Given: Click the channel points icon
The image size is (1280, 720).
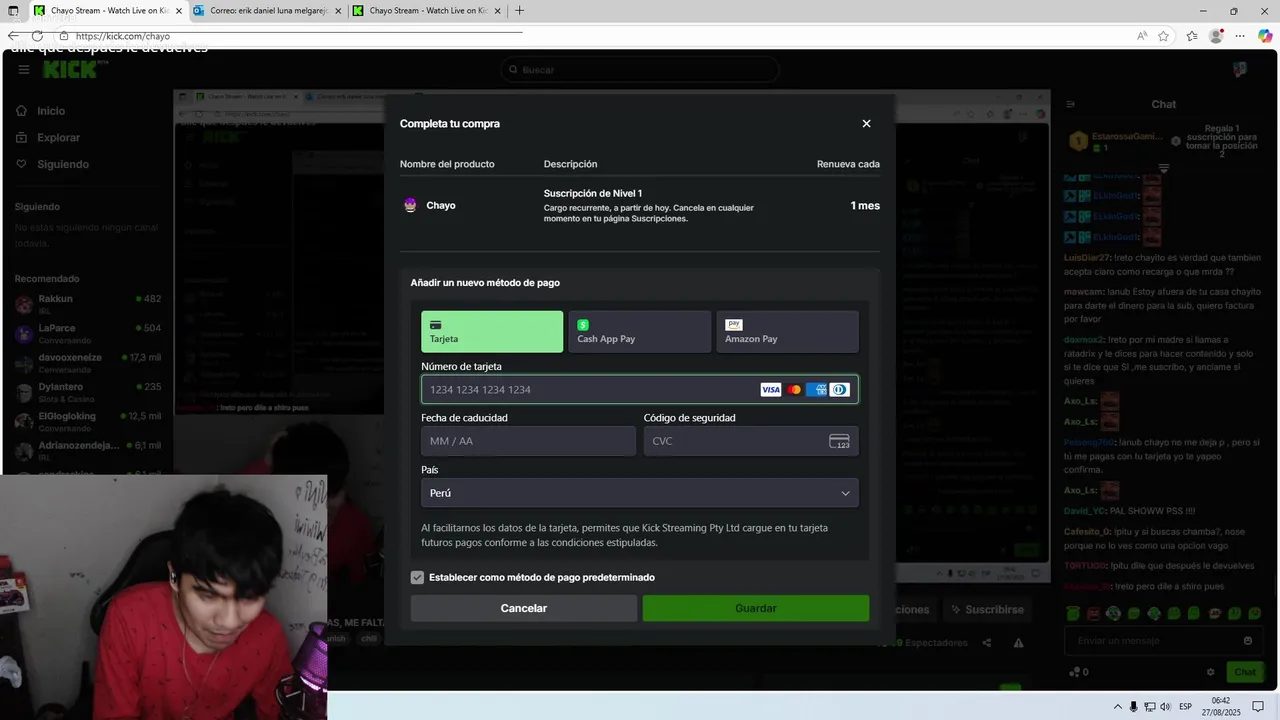Looking at the screenshot, I should coord(1075,672).
